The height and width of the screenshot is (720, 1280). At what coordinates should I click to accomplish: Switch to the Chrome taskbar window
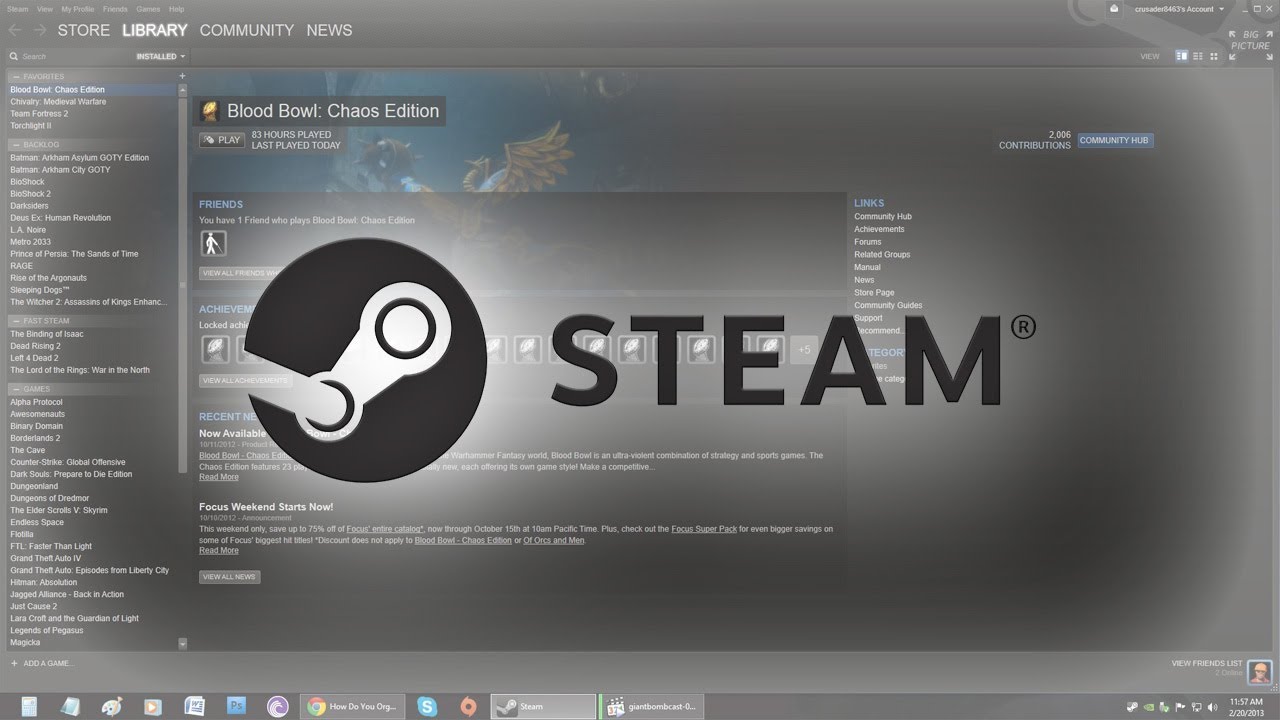coord(352,706)
